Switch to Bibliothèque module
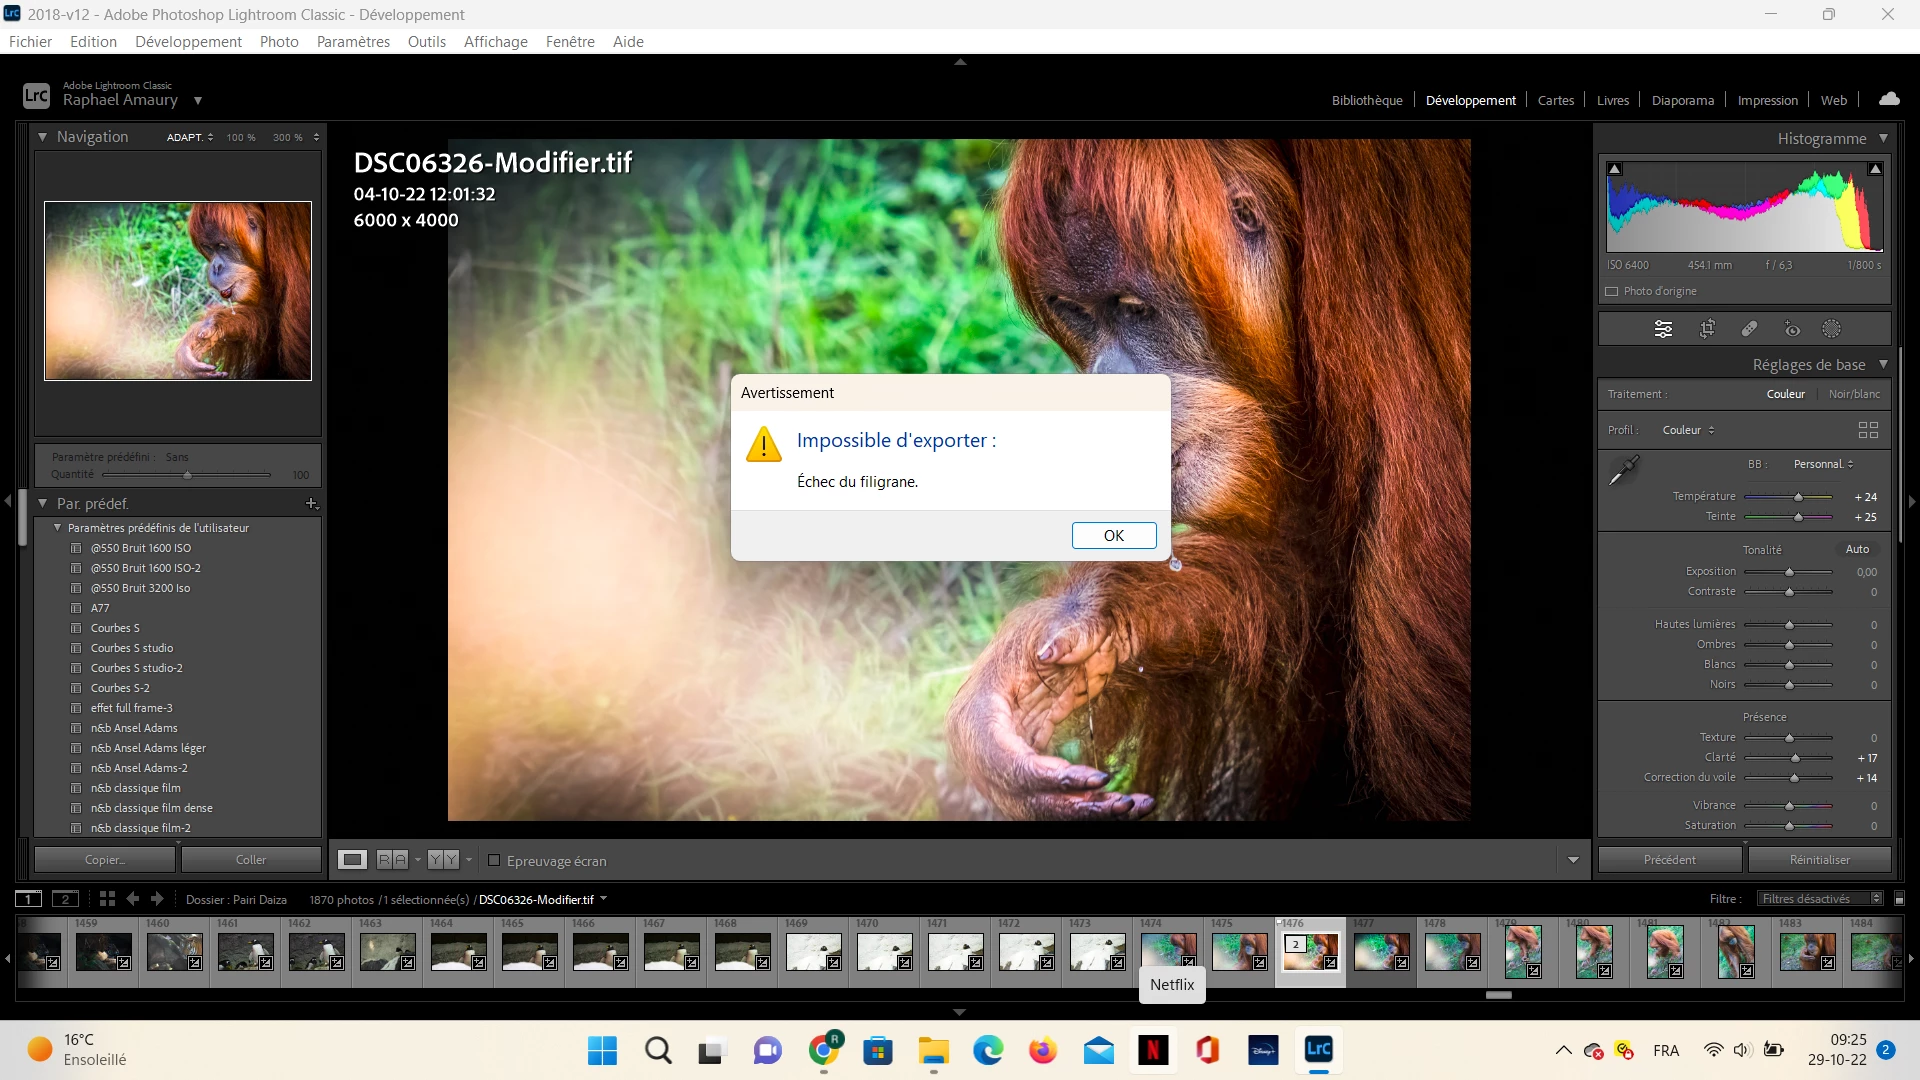The height and width of the screenshot is (1080, 1920). point(1366,100)
